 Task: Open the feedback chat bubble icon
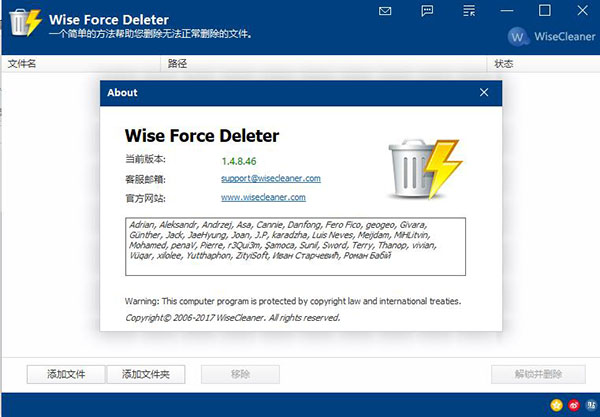[427, 11]
